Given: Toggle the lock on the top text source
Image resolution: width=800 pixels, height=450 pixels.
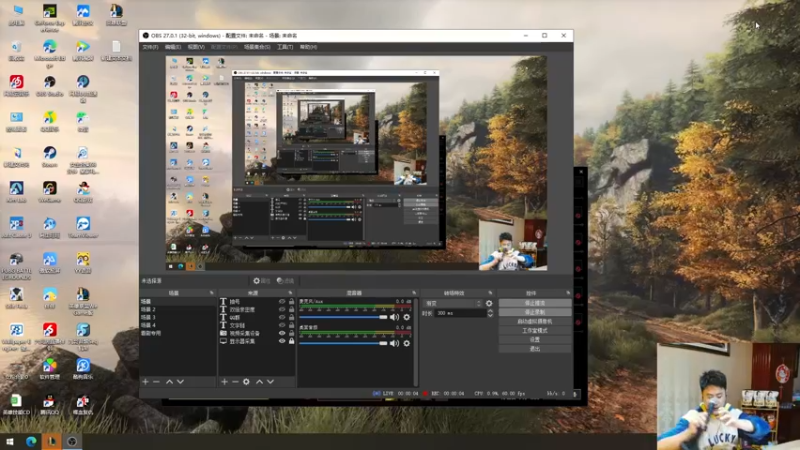Looking at the screenshot, I should 291,302.
